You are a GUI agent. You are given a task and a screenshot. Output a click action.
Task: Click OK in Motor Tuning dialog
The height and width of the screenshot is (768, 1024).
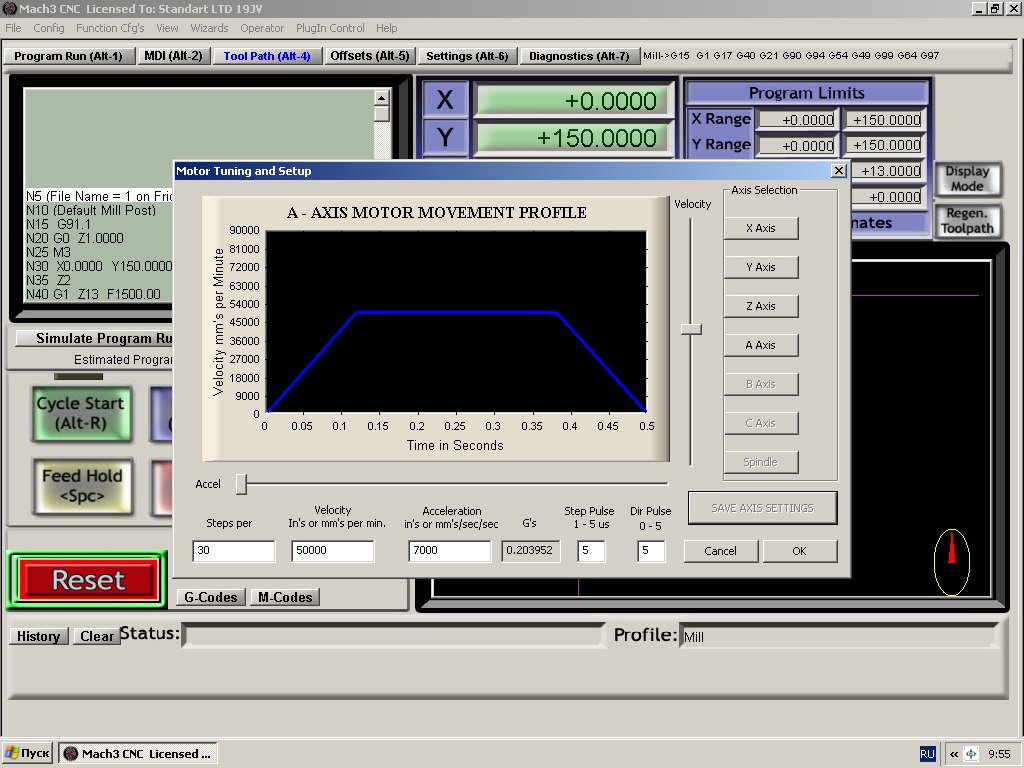click(799, 551)
